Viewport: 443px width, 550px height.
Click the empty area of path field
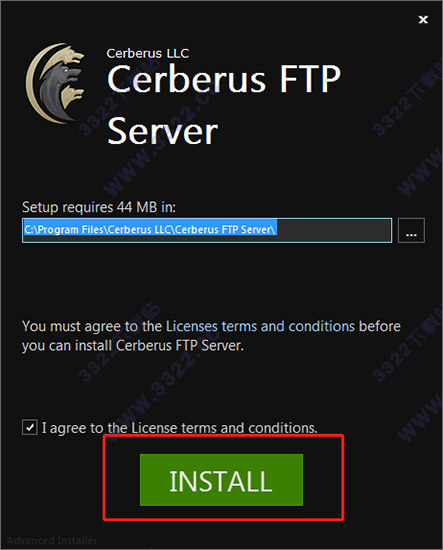(x=334, y=230)
